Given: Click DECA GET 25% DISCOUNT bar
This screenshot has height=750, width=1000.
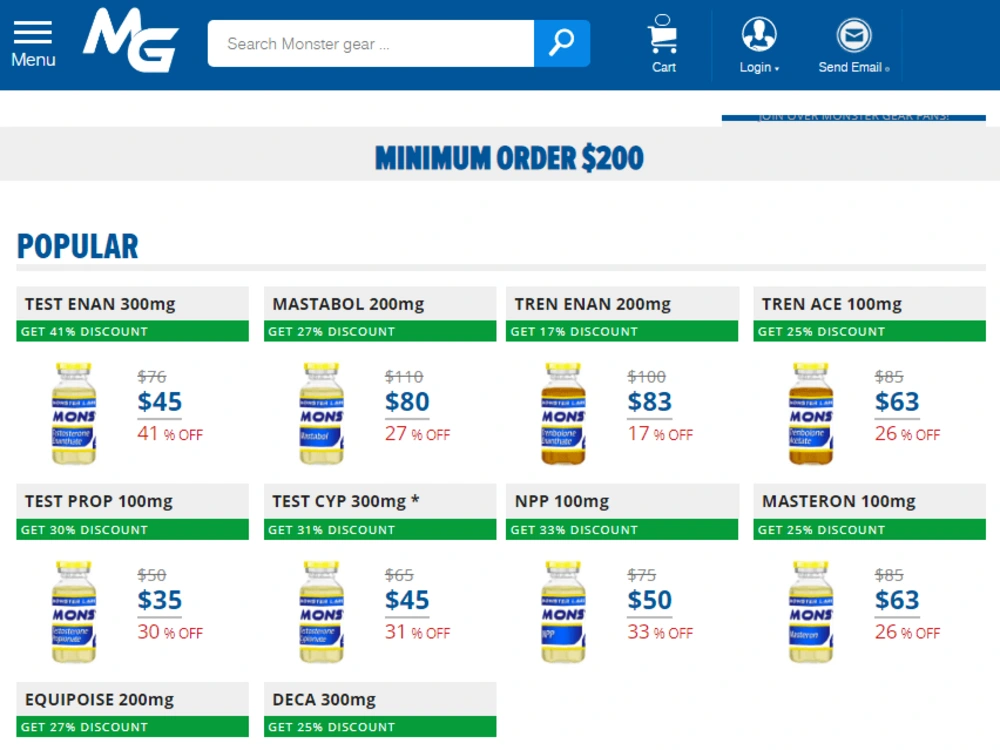Looking at the screenshot, I should coord(380,726).
